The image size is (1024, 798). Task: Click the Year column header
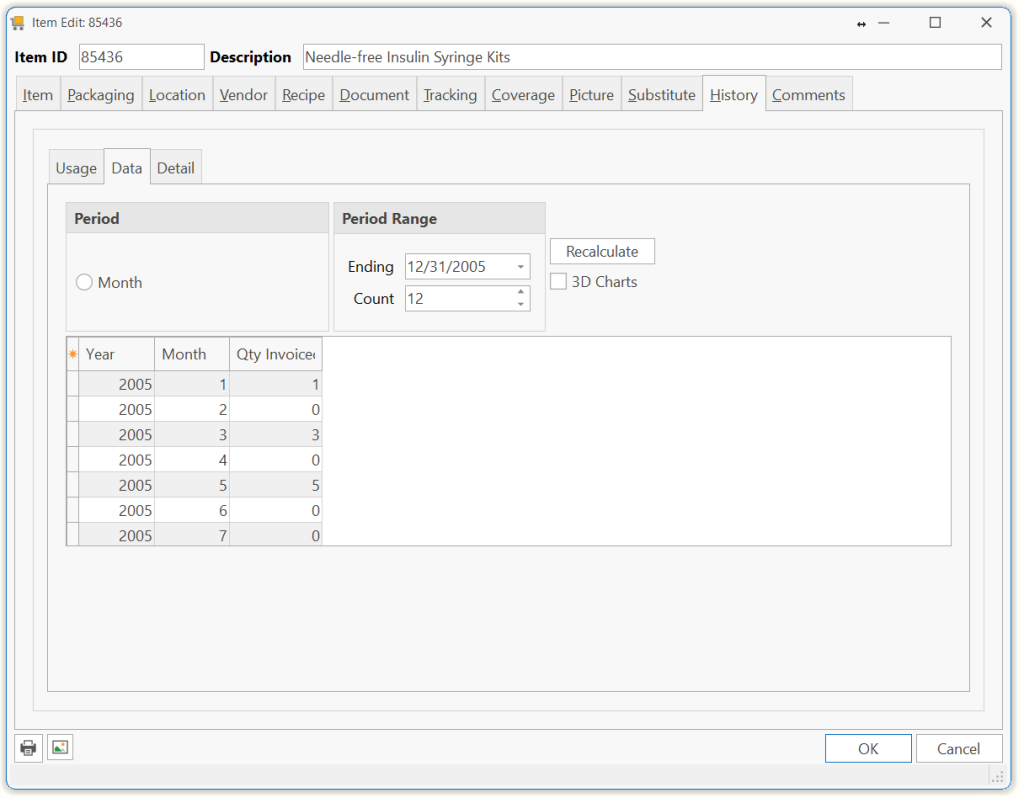pyautogui.click(x=116, y=354)
